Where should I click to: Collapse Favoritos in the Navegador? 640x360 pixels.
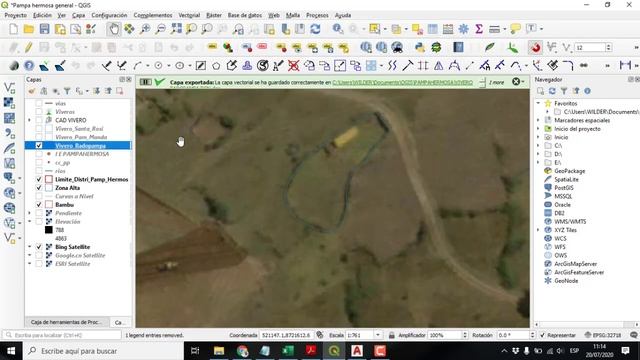pyautogui.click(x=538, y=103)
